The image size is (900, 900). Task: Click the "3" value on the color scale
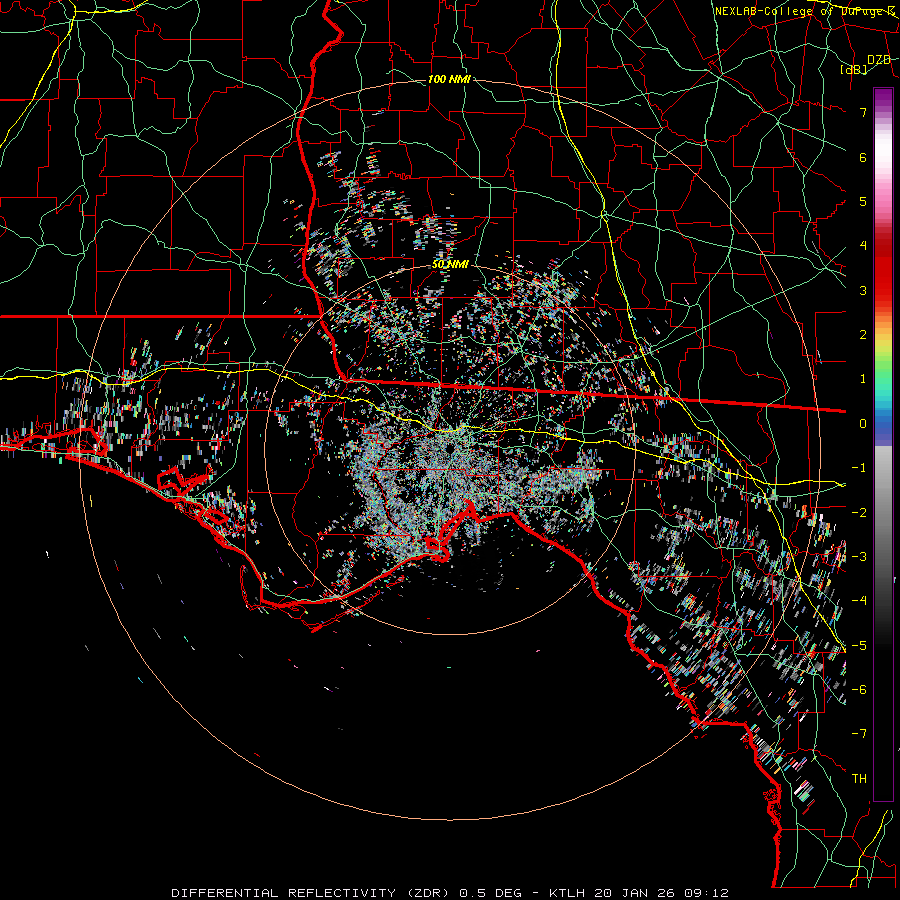(863, 290)
